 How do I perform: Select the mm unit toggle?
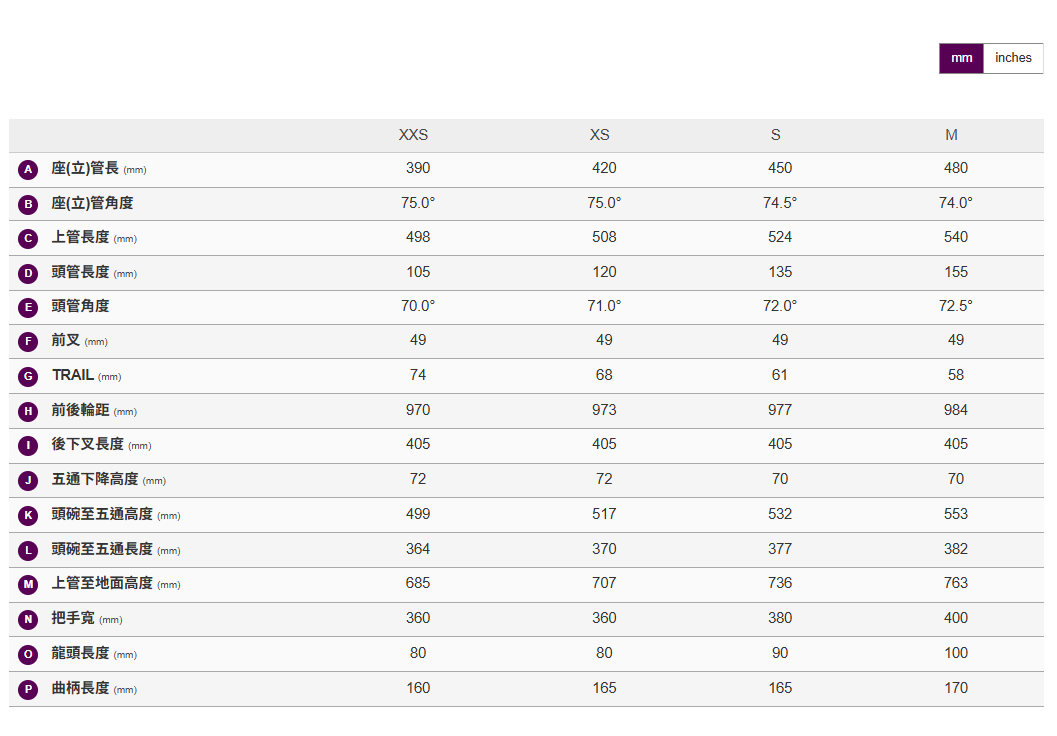961,58
